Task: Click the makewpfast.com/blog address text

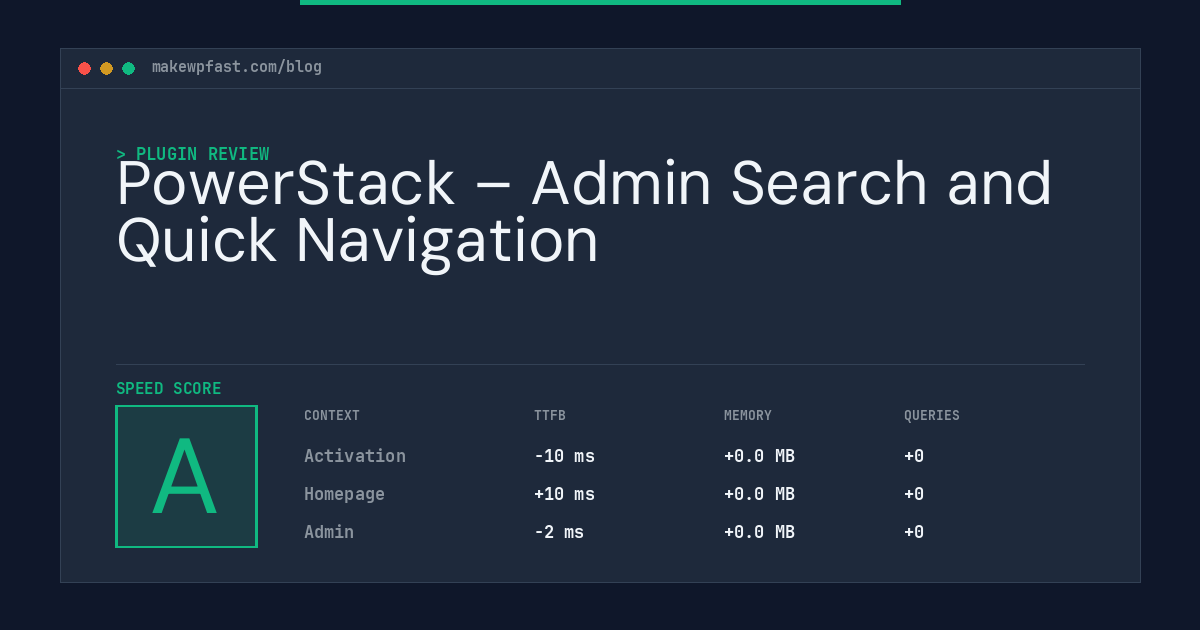Action: point(237,67)
